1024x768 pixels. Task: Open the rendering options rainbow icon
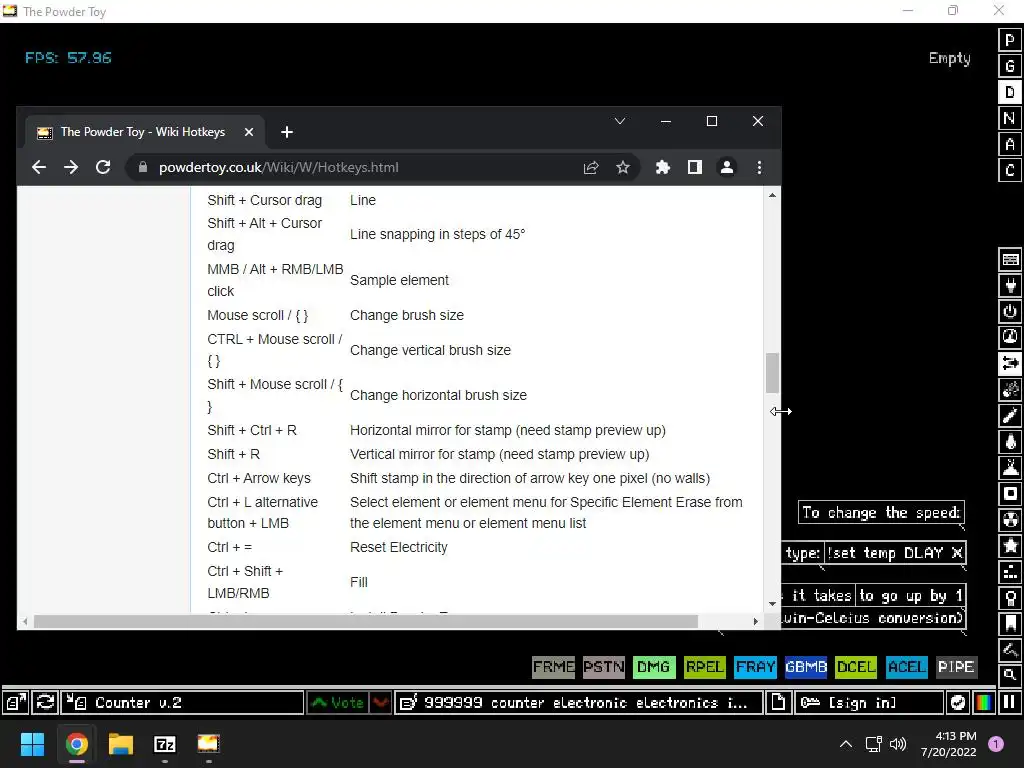point(984,703)
